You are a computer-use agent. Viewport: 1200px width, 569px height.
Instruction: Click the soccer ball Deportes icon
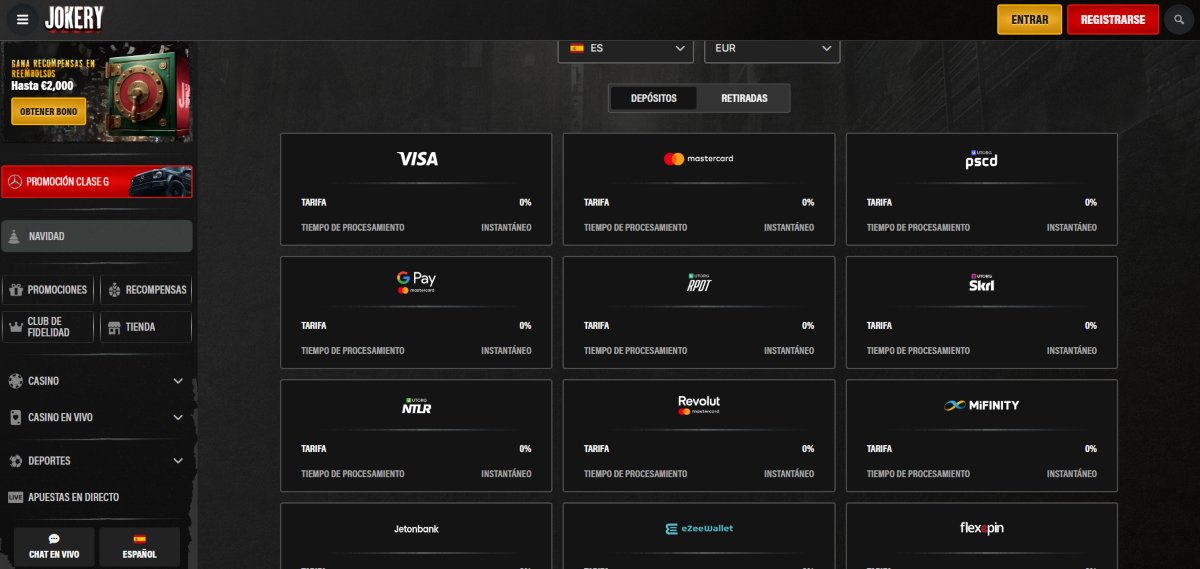(15, 461)
